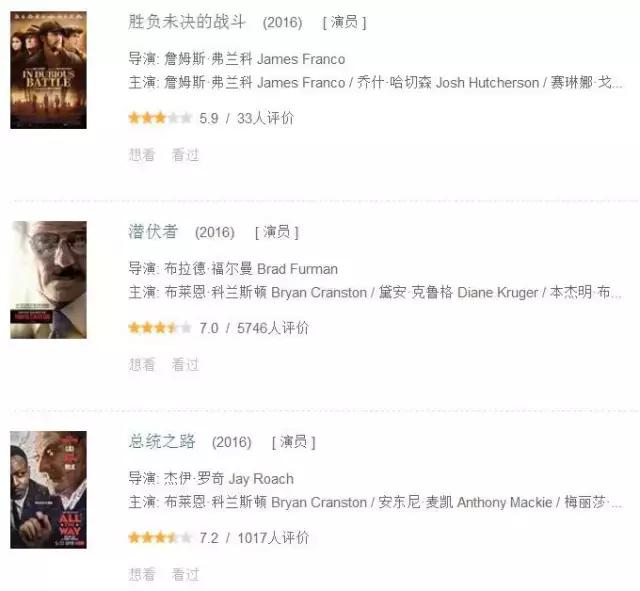This screenshot has height=591, width=640.
Task: Open the 1017人评价 reviews link
Action: (273, 538)
